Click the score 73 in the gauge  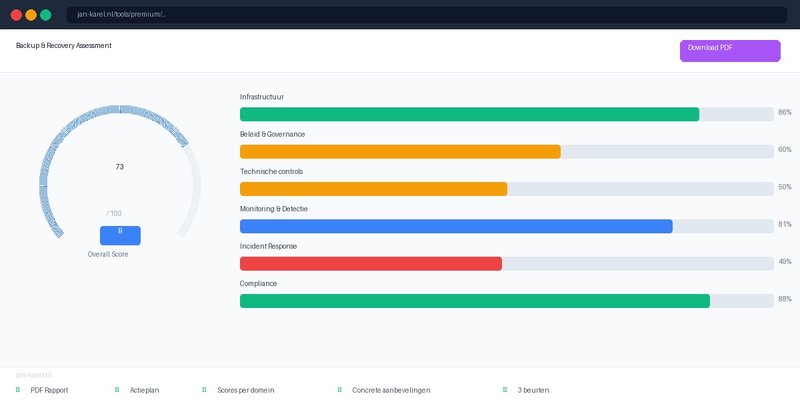[x=120, y=167]
